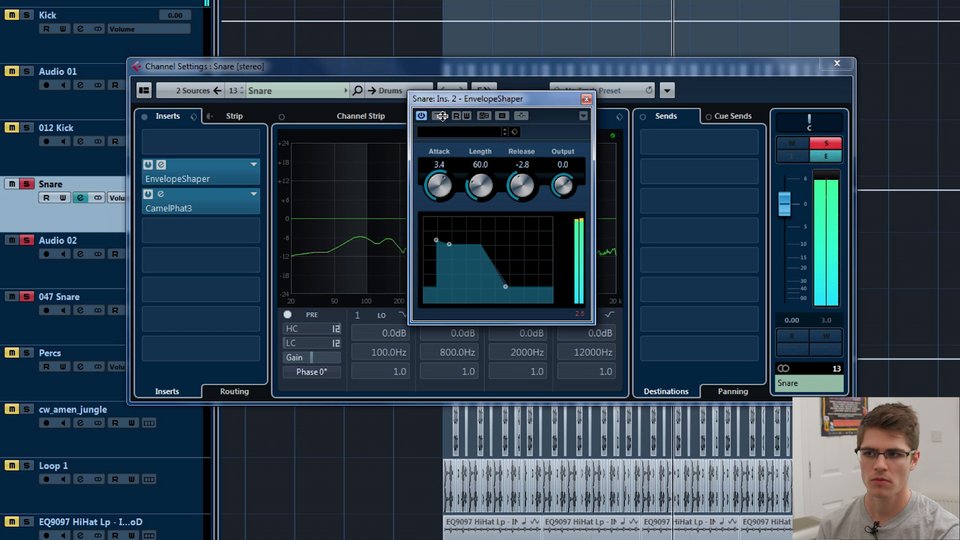The width and height of the screenshot is (960, 540).
Task: Click the LC low-cut filter button
Action: pyautogui.click(x=312, y=343)
